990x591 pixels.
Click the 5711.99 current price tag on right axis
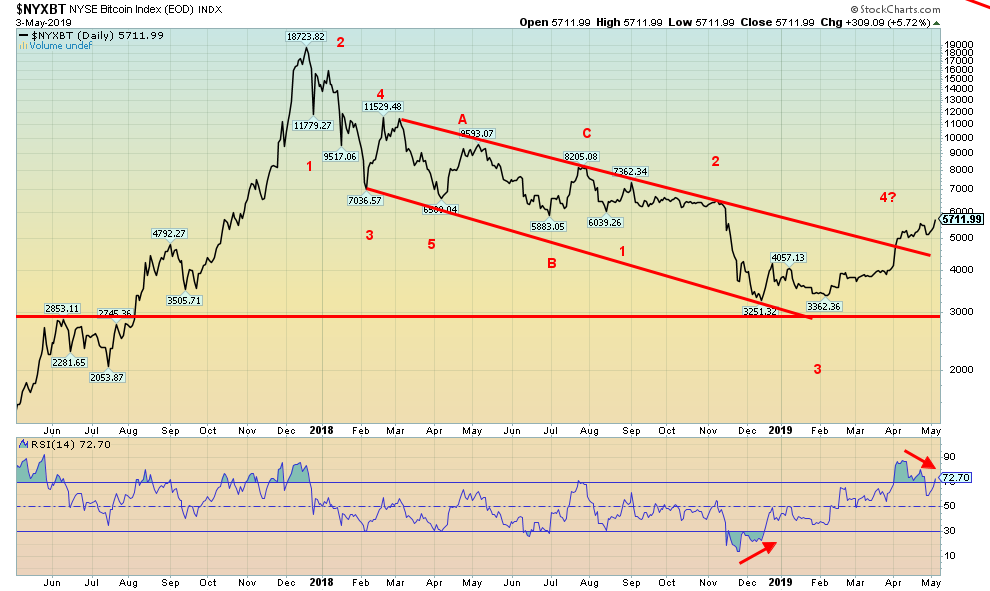coord(962,220)
